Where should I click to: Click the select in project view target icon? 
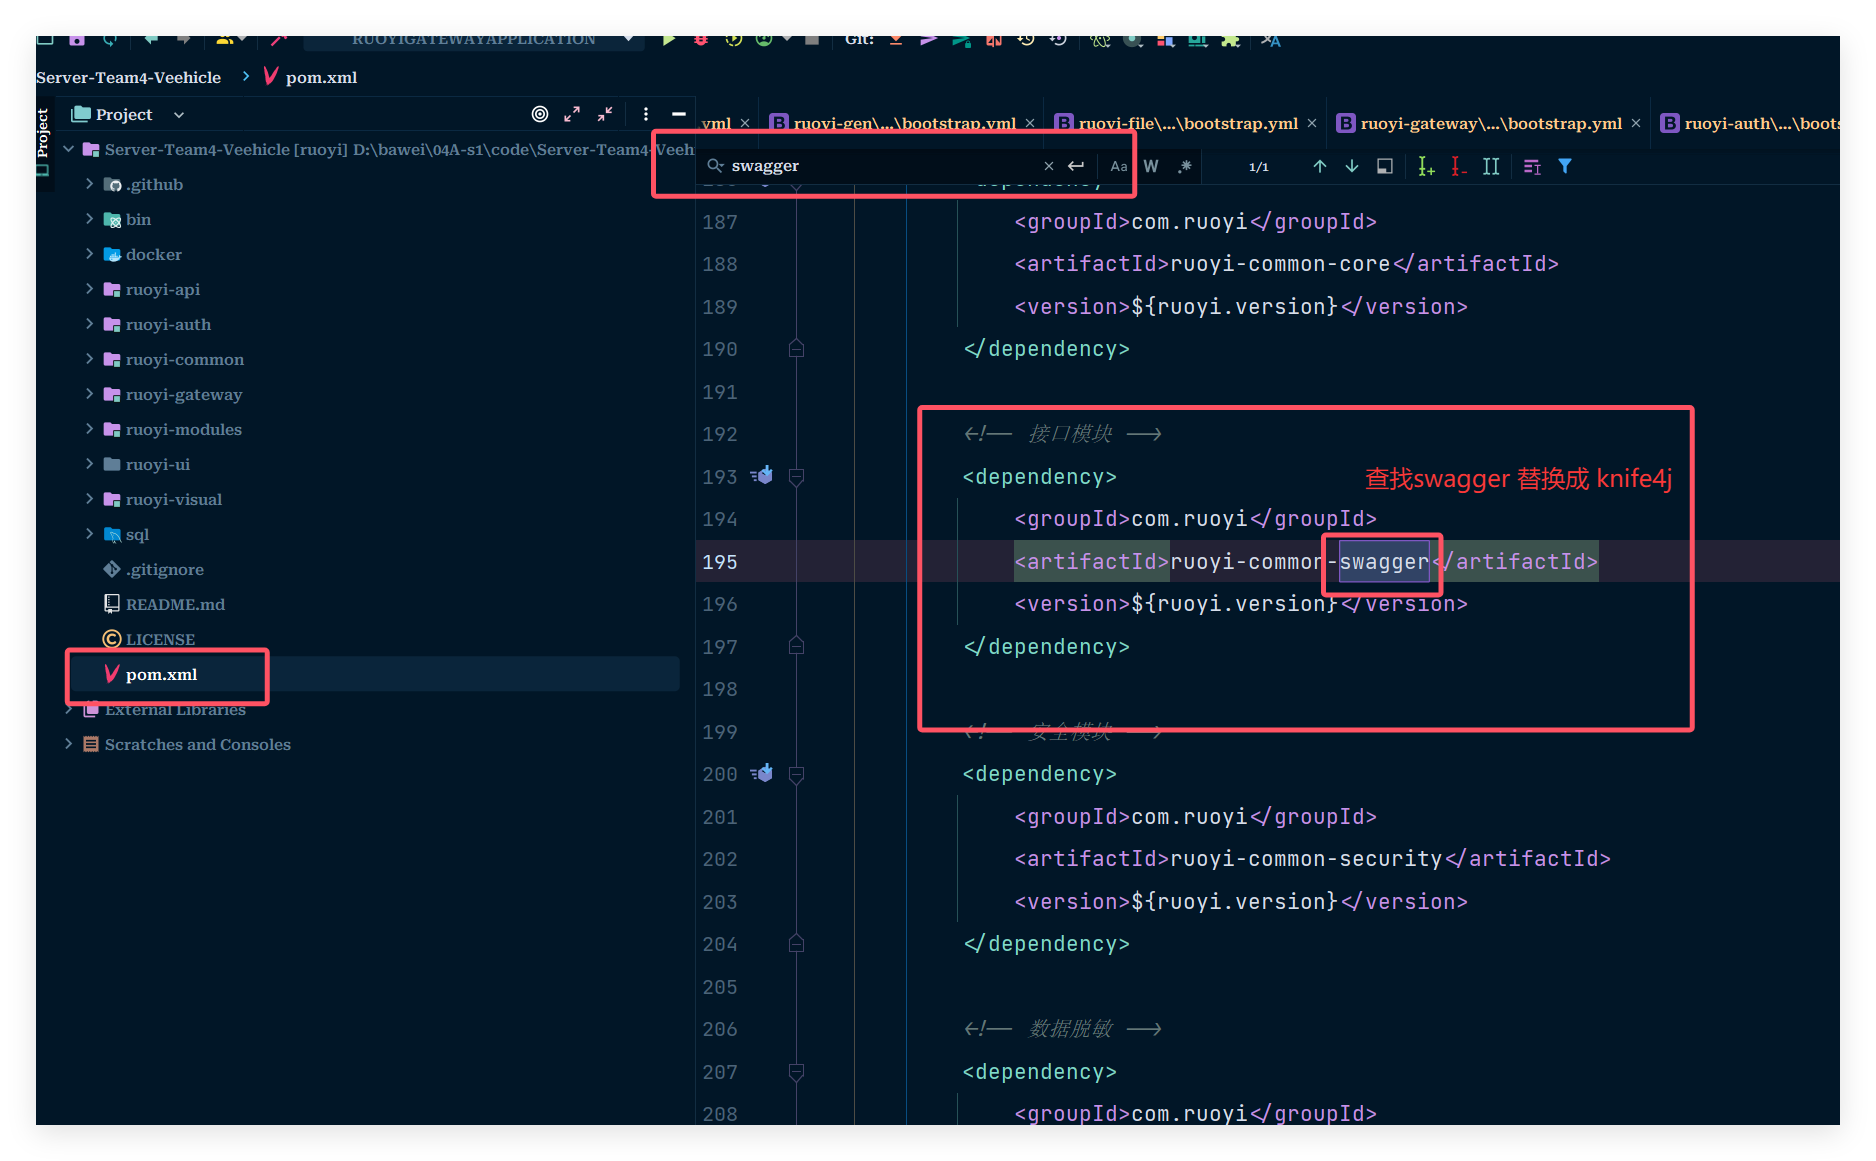[x=540, y=114]
